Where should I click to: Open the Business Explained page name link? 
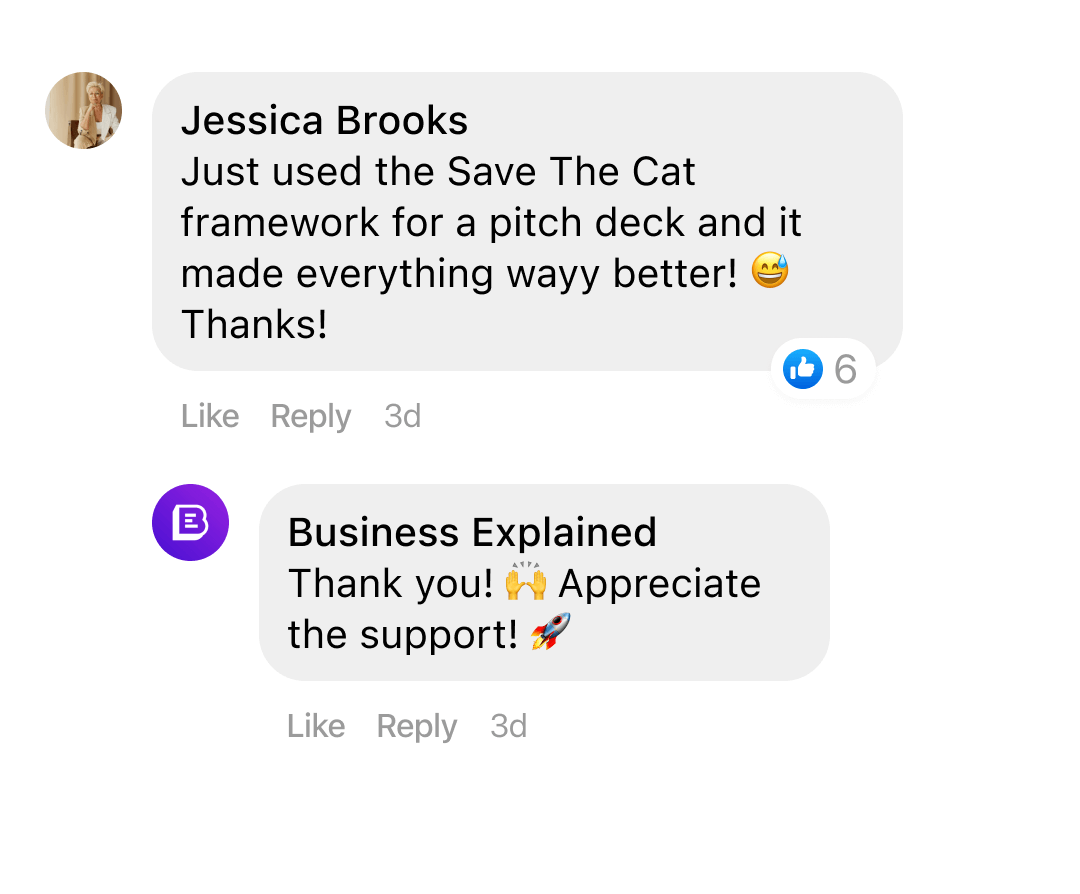tap(472, 532)
